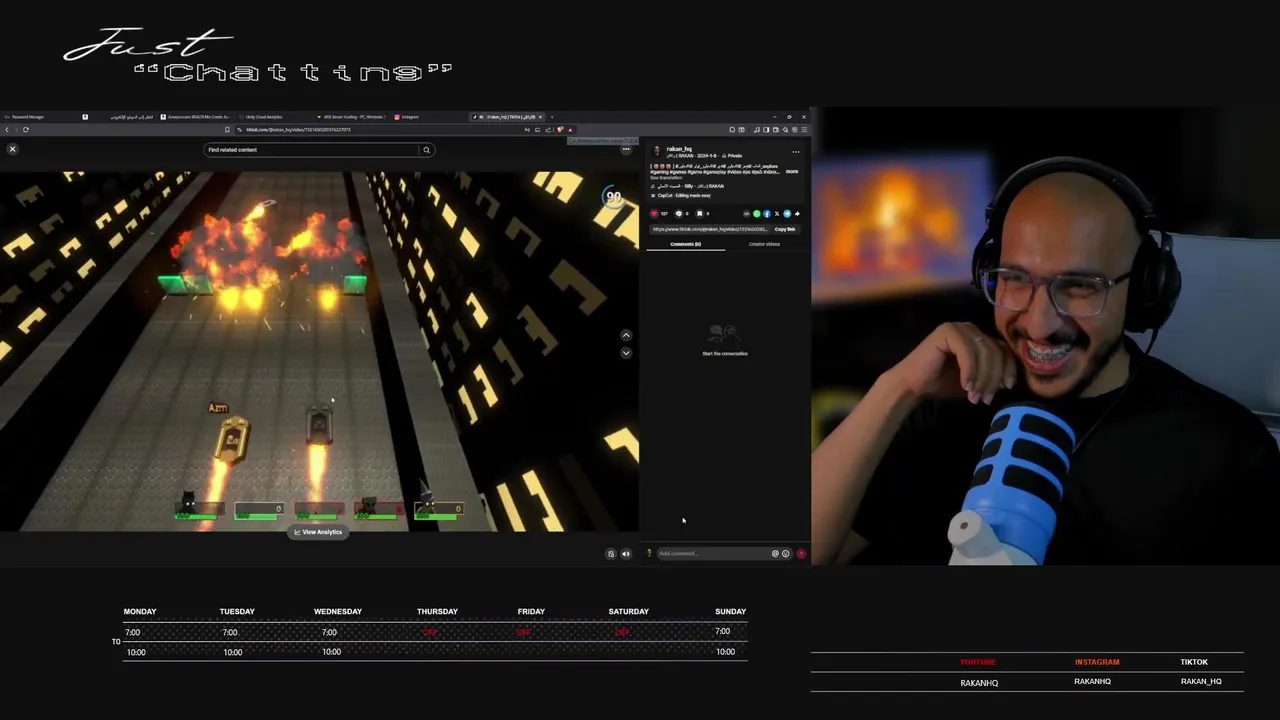Switch to the Comments tab
This screenshot has height=720, width=1280.
(686, 244)
